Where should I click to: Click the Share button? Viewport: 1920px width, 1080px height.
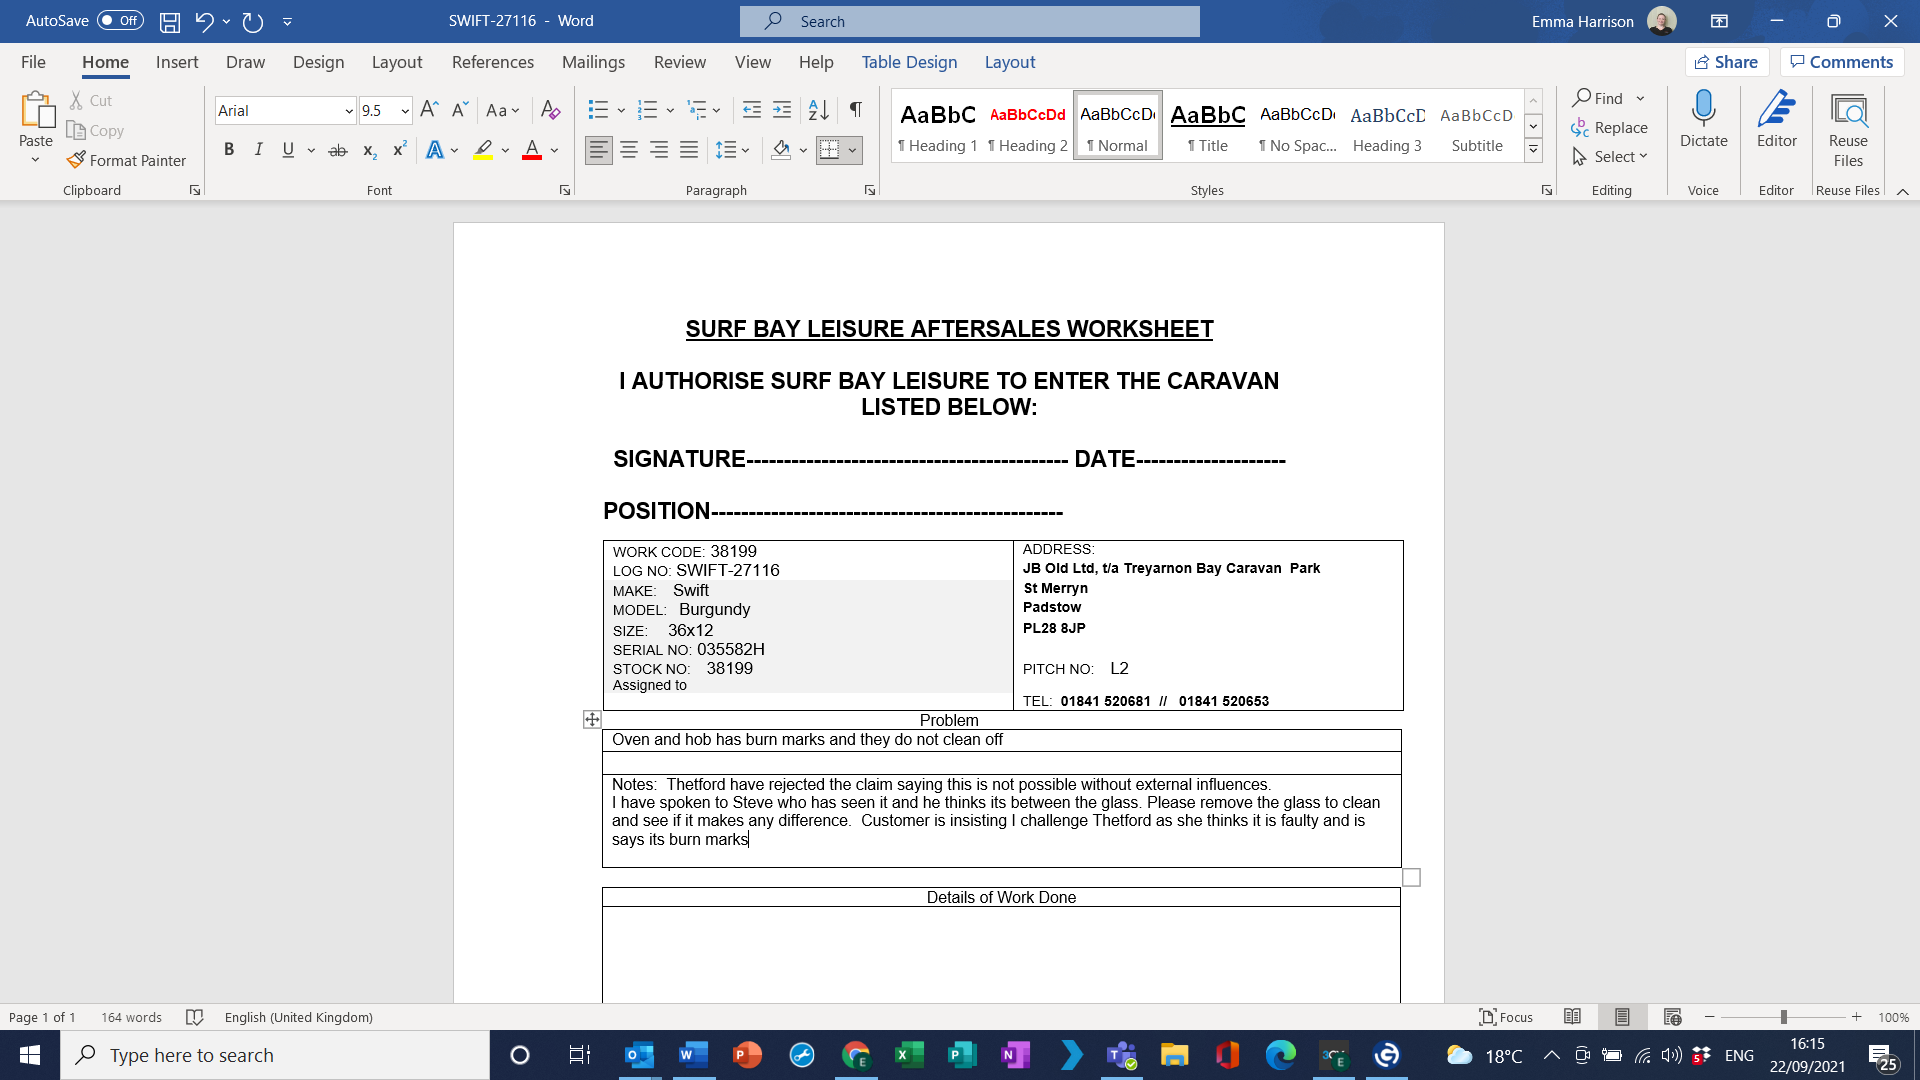(x=1726, y=62)
